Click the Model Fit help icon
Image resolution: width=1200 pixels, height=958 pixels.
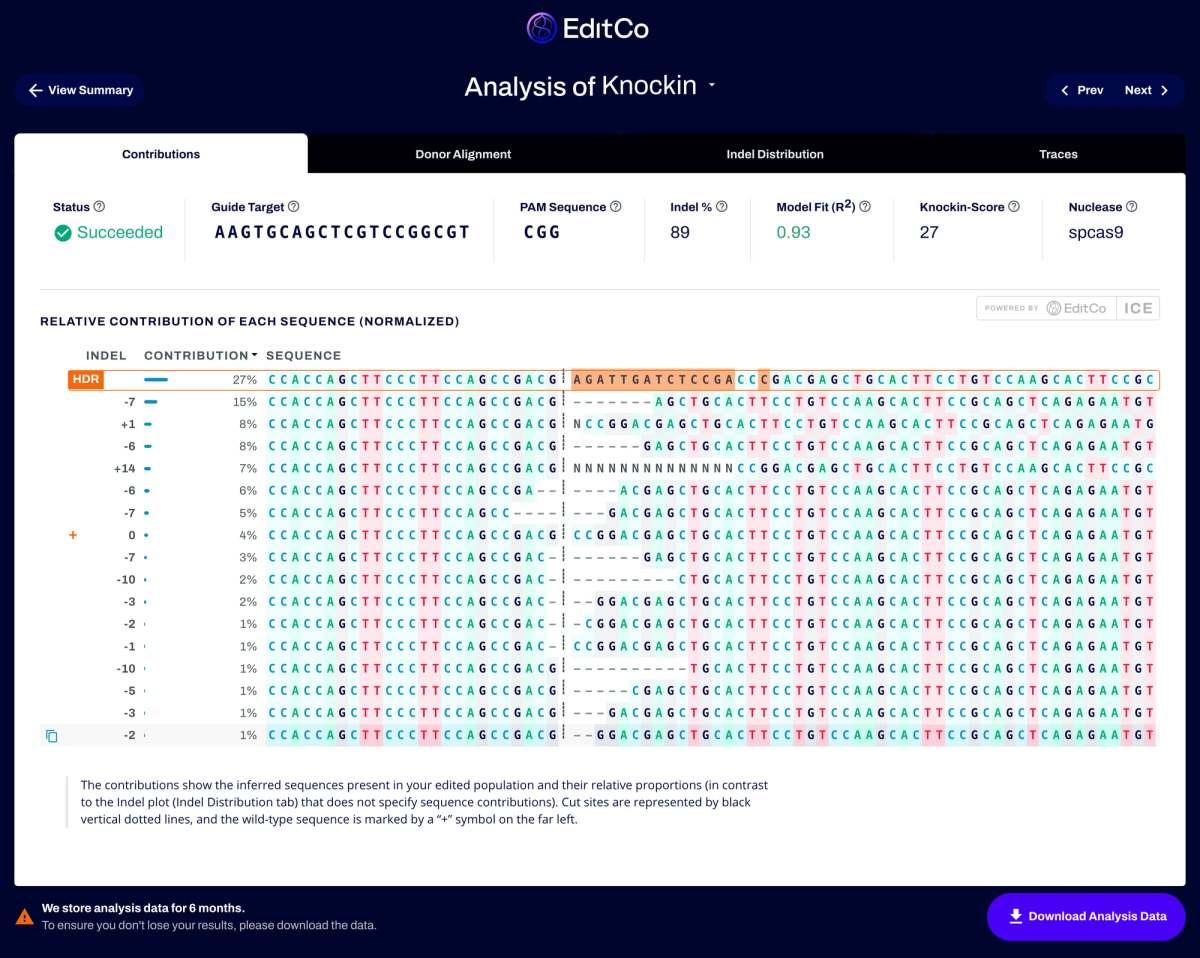pyautogui.click(x=865, y=207)
